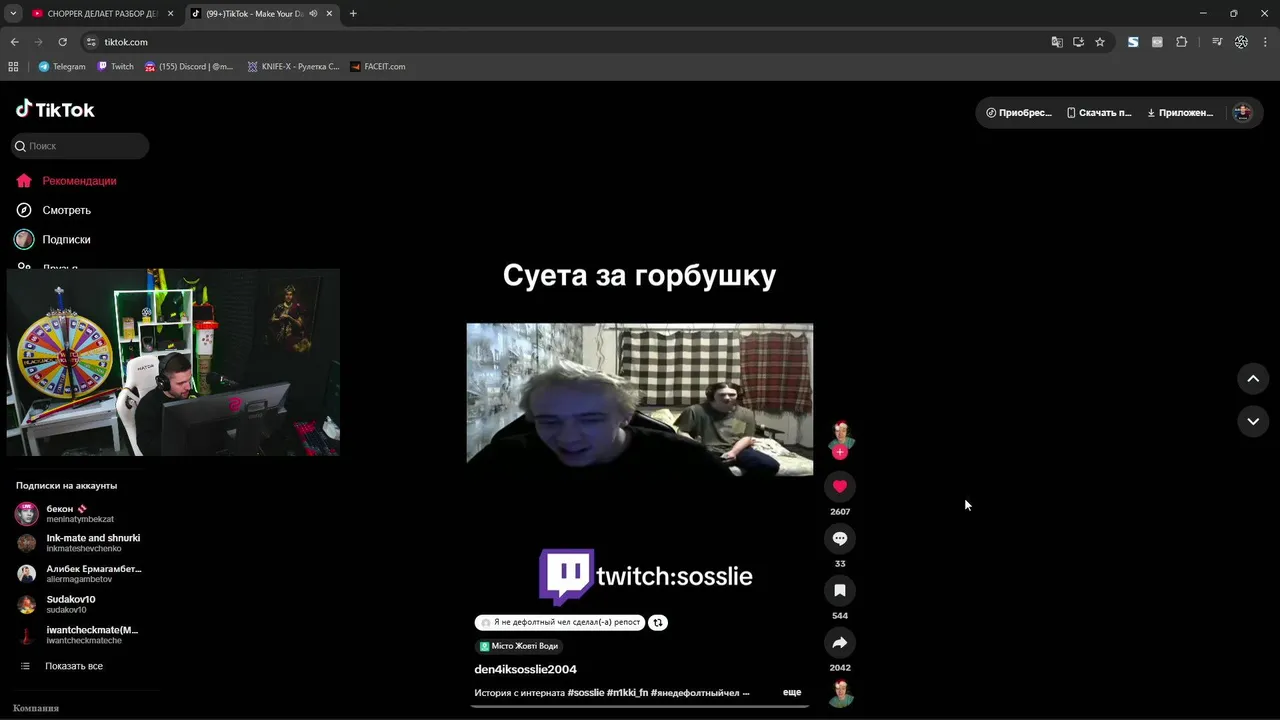Open the bookmarks bar apps grid
Screen dimensions: 1280x720
click(13, 67)
